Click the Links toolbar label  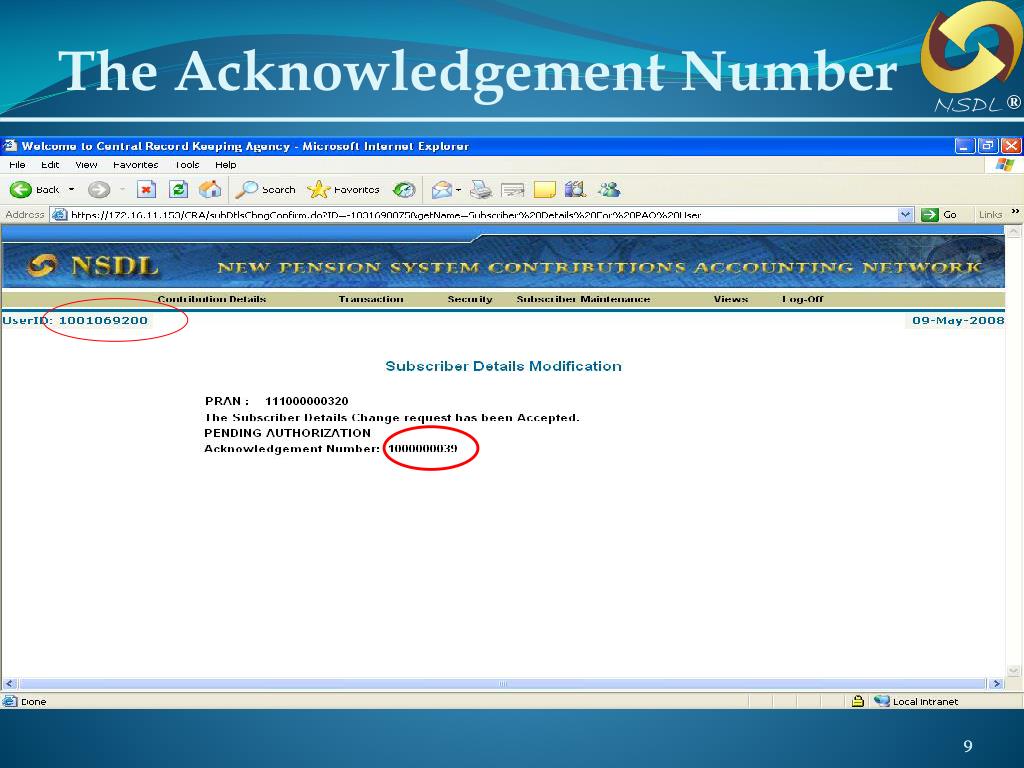coord(990,214)
